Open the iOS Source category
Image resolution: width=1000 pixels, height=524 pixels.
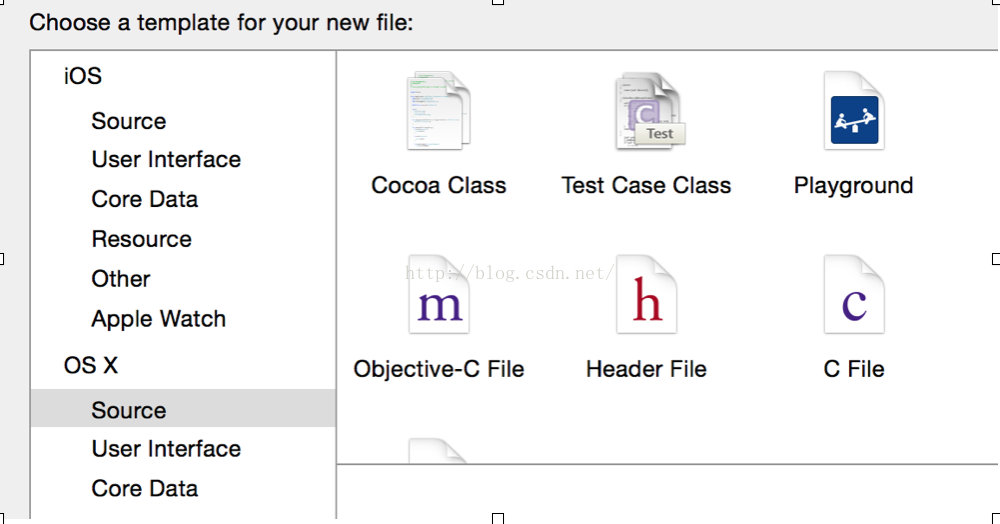129,121
